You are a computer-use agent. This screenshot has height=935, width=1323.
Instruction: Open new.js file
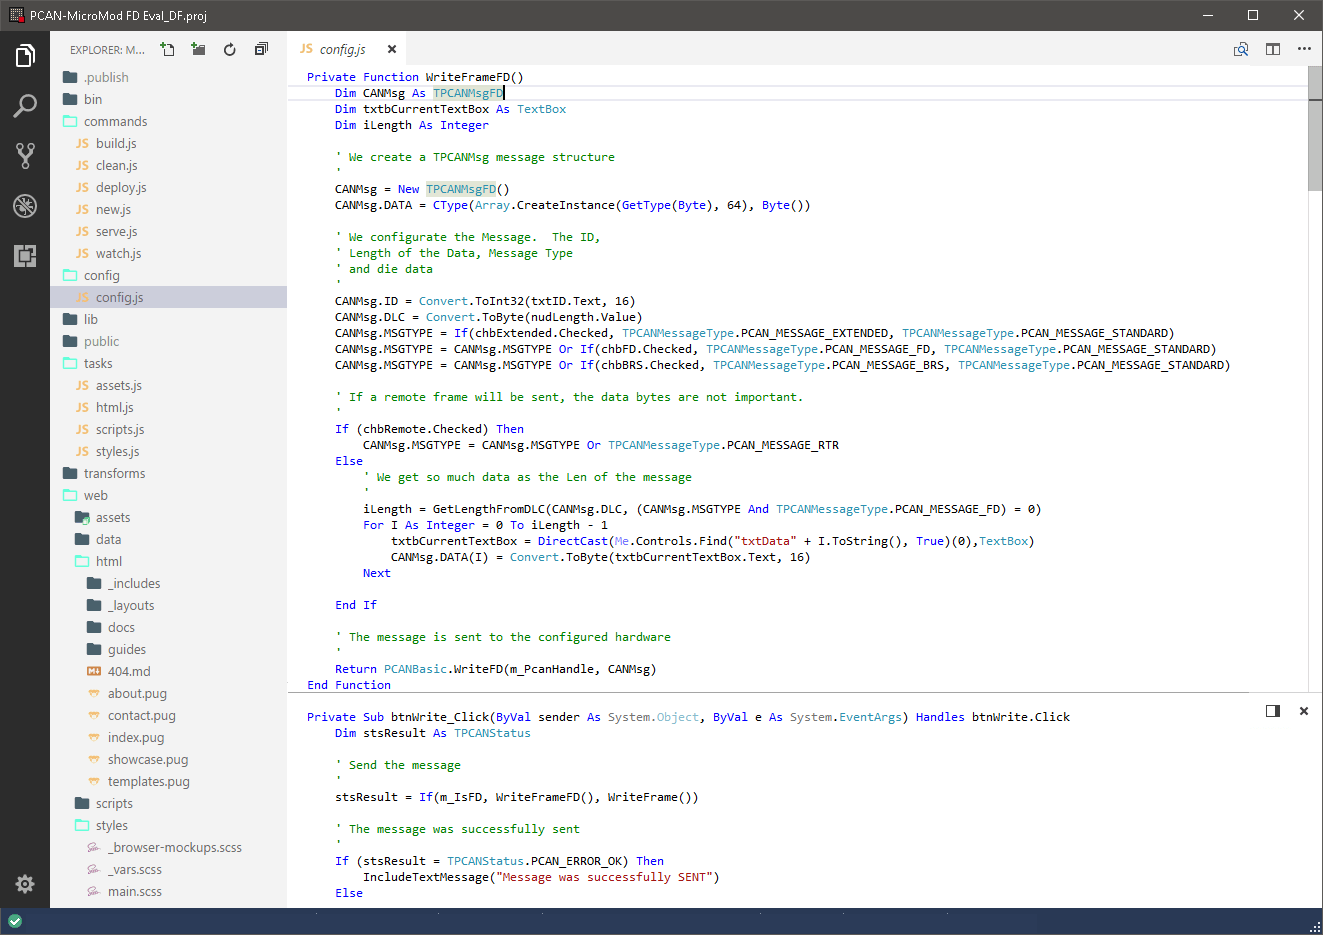(x=168, y=209)
